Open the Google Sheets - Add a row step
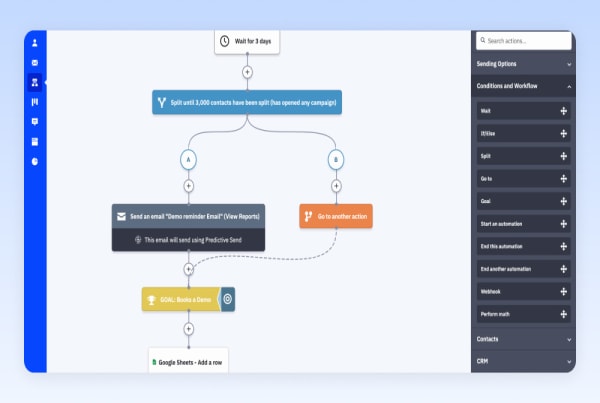The image size is (600, 403). click(188, 360)
